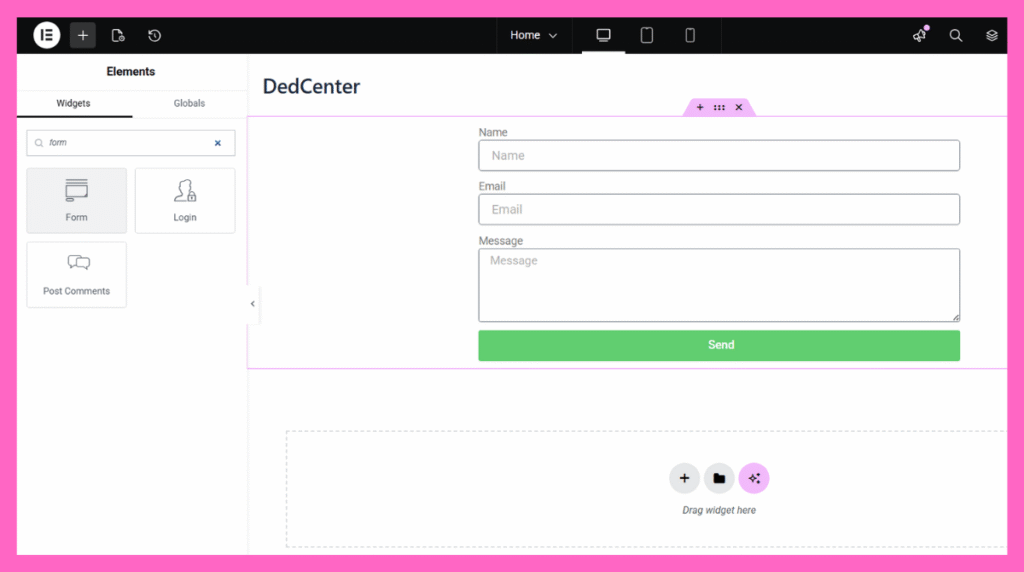Expand the Home page dropdown
The height and width of the screenshot is (572, 1024).
[x=533, y=35]
